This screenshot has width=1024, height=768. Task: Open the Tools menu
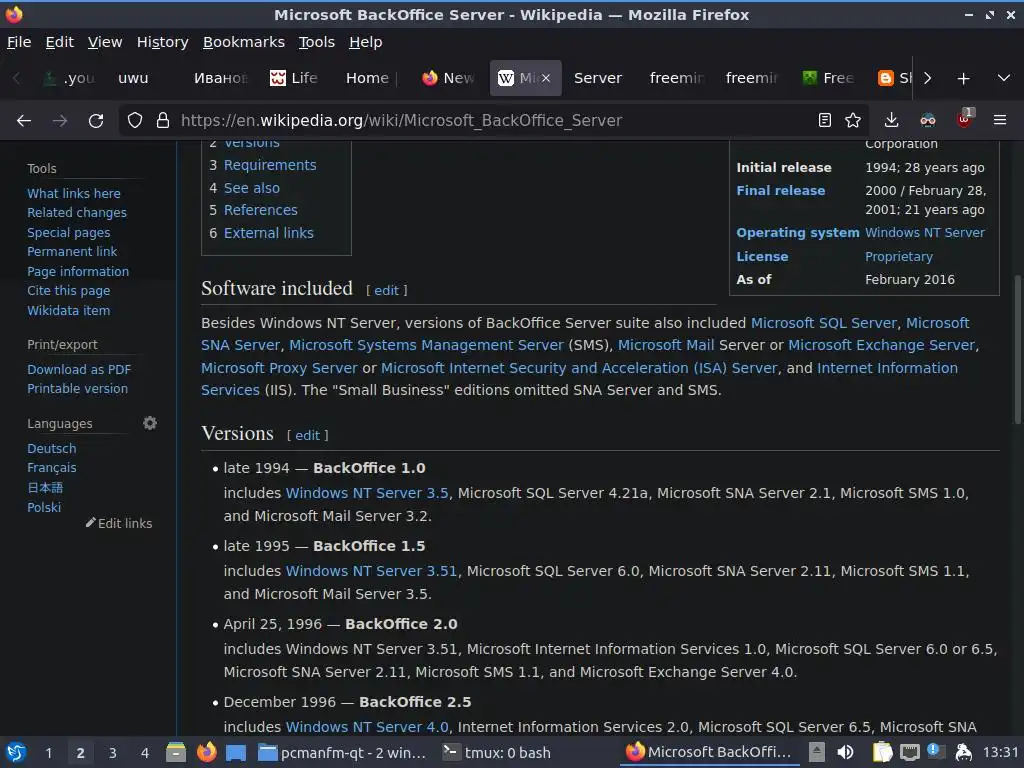[317, 42]
